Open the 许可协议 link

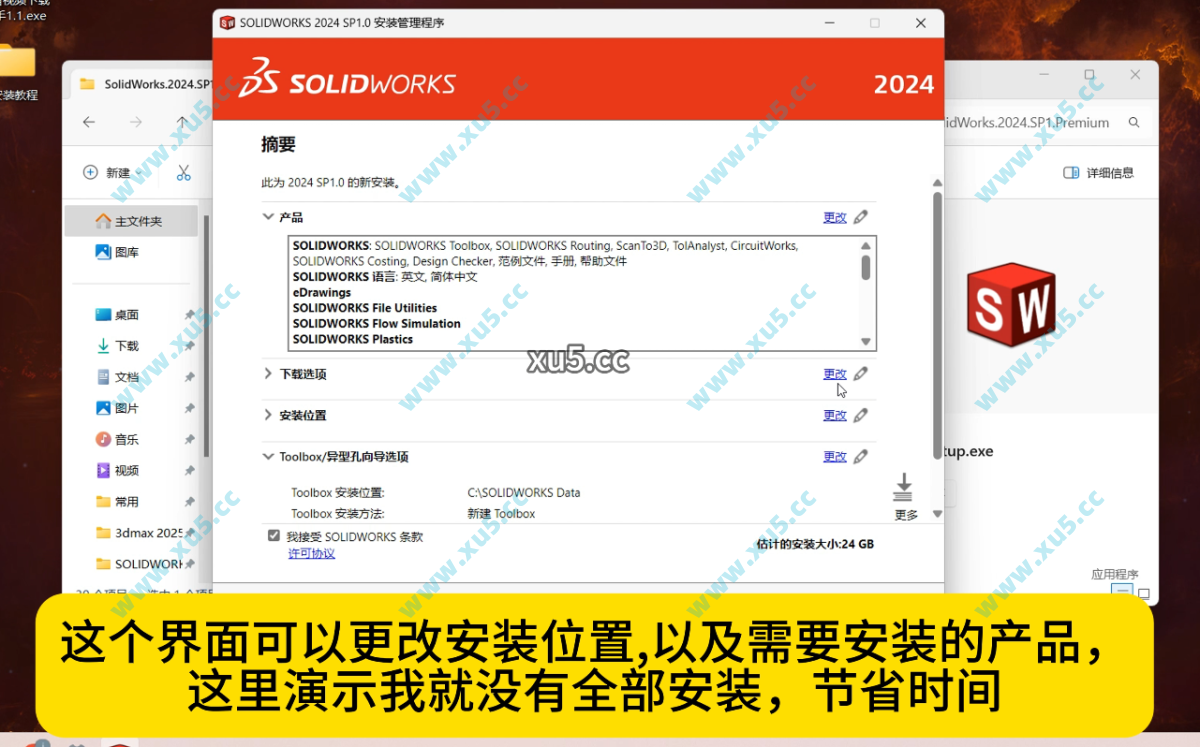click(310, 552)
